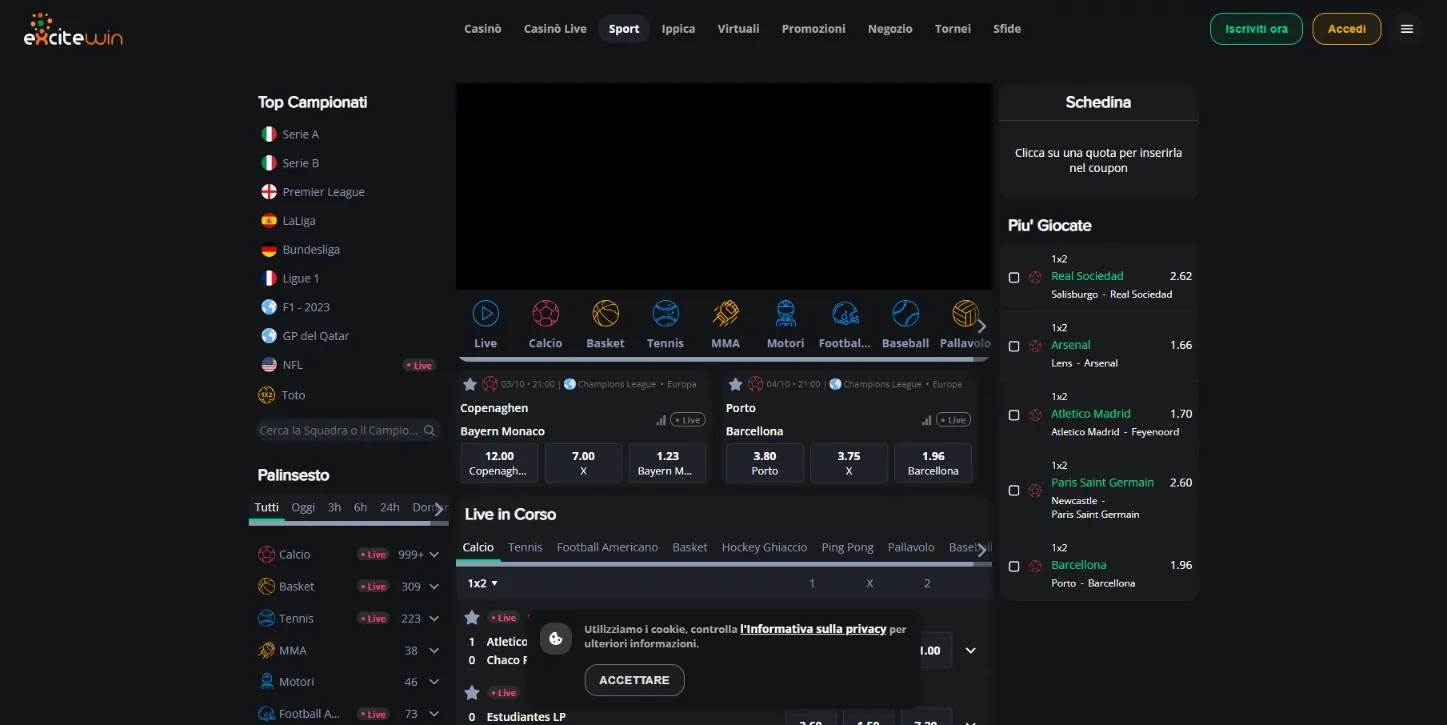
Task: Open the Baseball sport icon
Action: click(905, 314)
